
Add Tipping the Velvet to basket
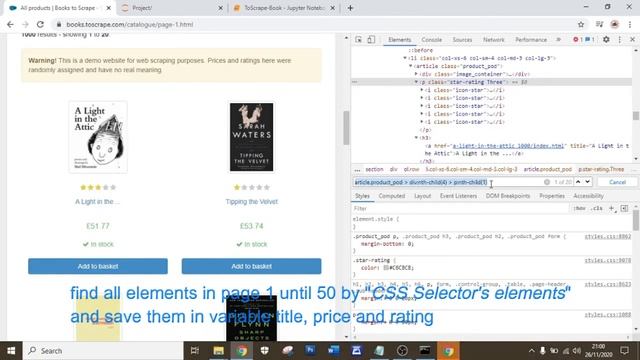click(251, 266)
